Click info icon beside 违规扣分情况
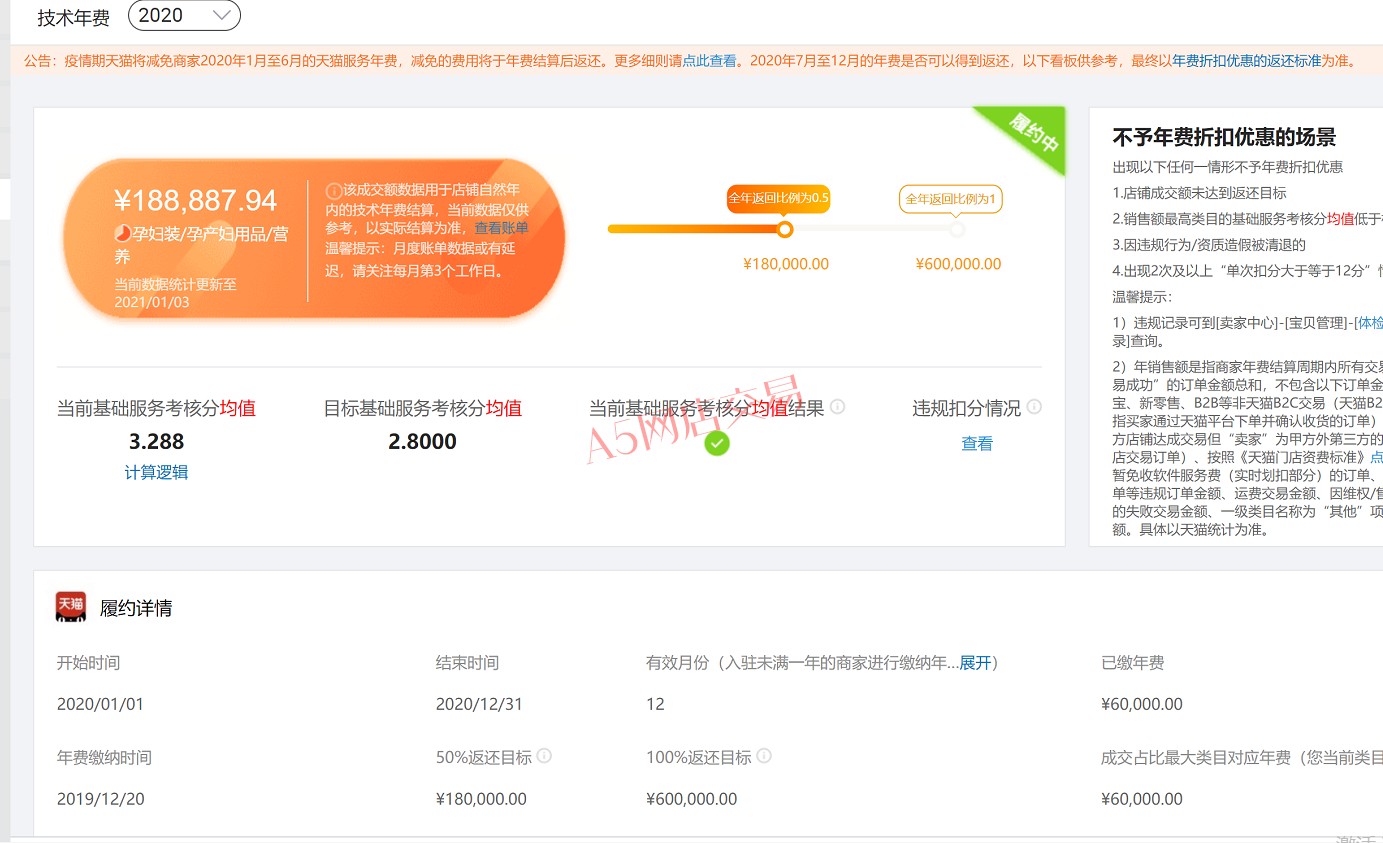The height and width of the screenshot is (843, 1383). (1034, 407)
